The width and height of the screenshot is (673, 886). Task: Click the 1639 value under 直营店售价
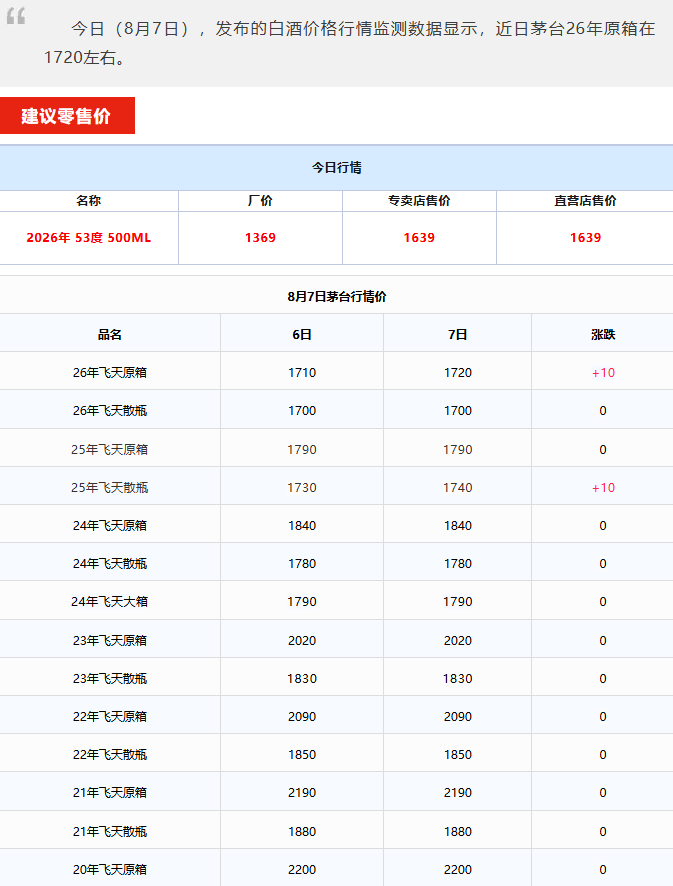[585, 238]
